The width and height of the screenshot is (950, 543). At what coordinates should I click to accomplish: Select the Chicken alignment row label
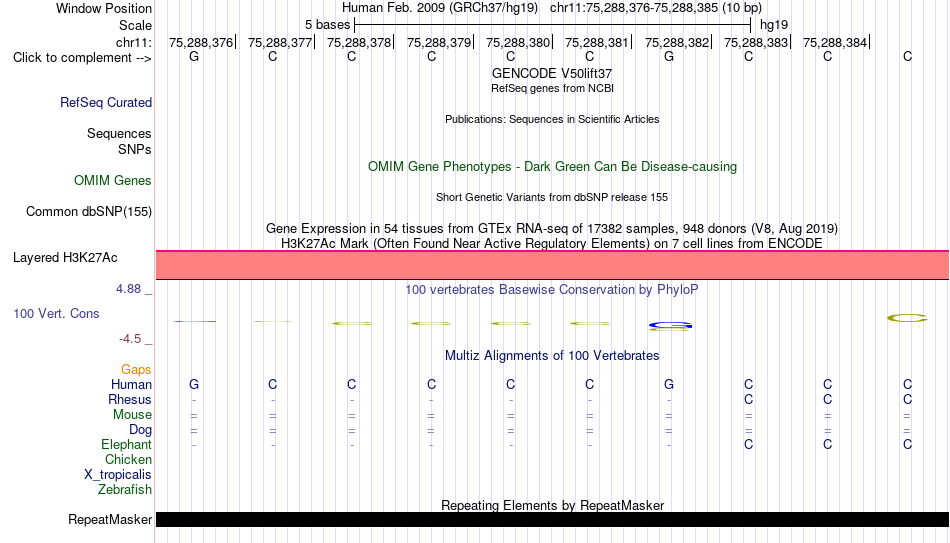128,460
